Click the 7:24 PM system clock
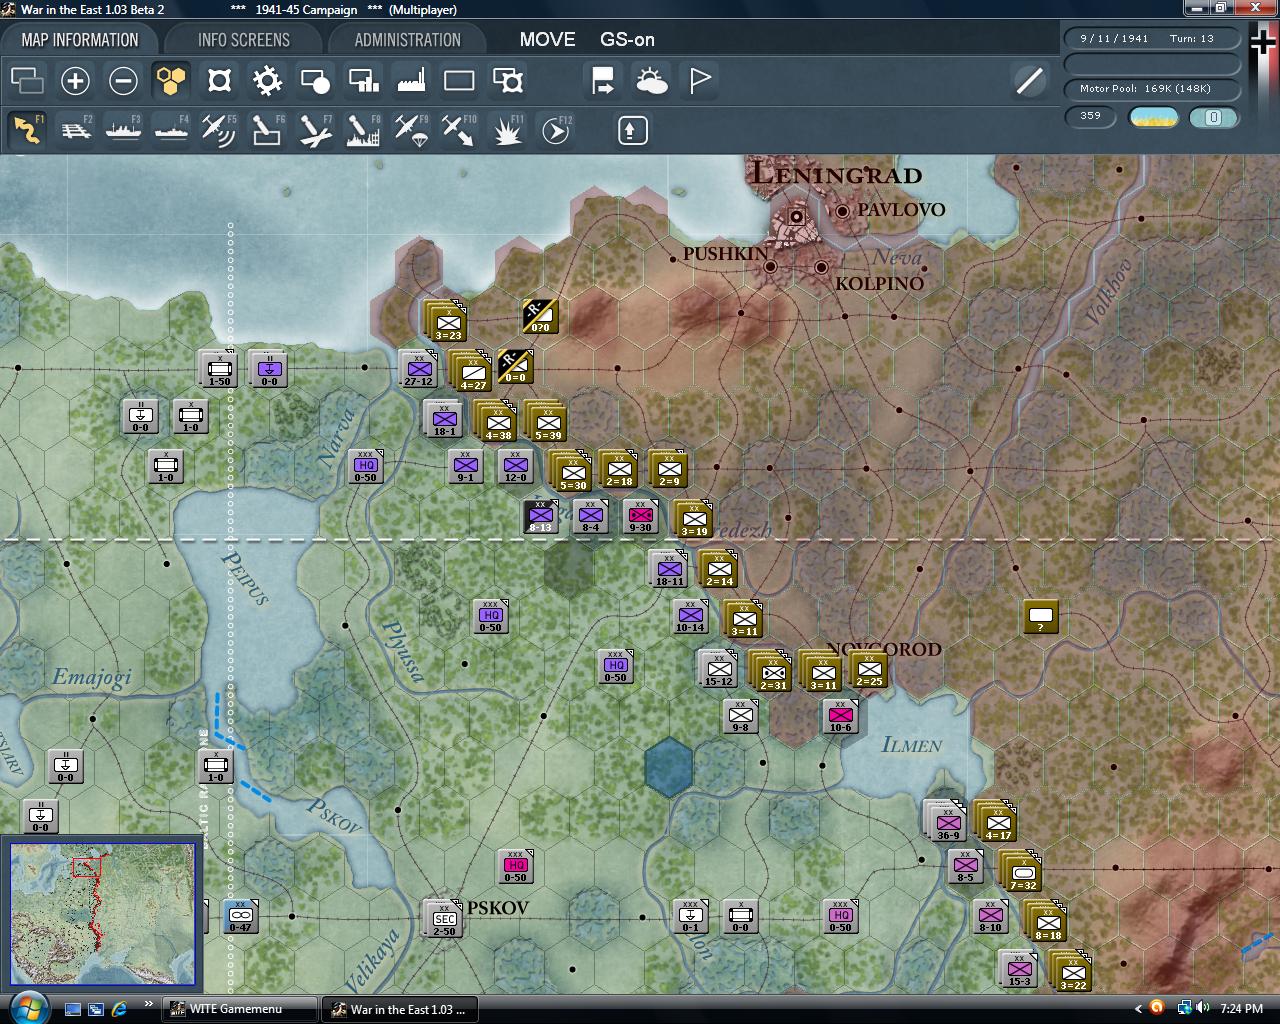This screenshot has width=1280, height=1024. point(1241,1009)
